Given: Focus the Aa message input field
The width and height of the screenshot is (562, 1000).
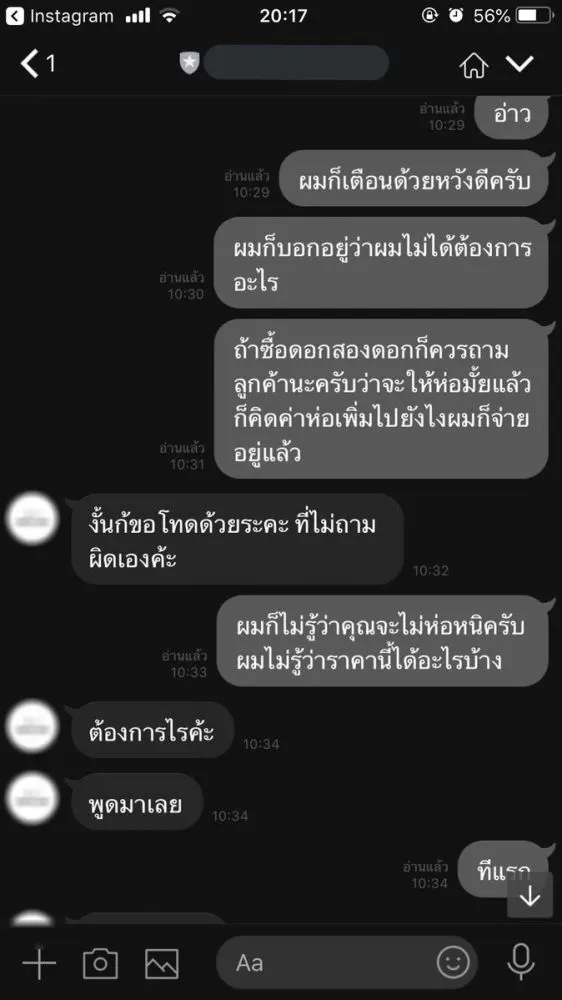Looking at the screenshot, I should click(347, 962).
